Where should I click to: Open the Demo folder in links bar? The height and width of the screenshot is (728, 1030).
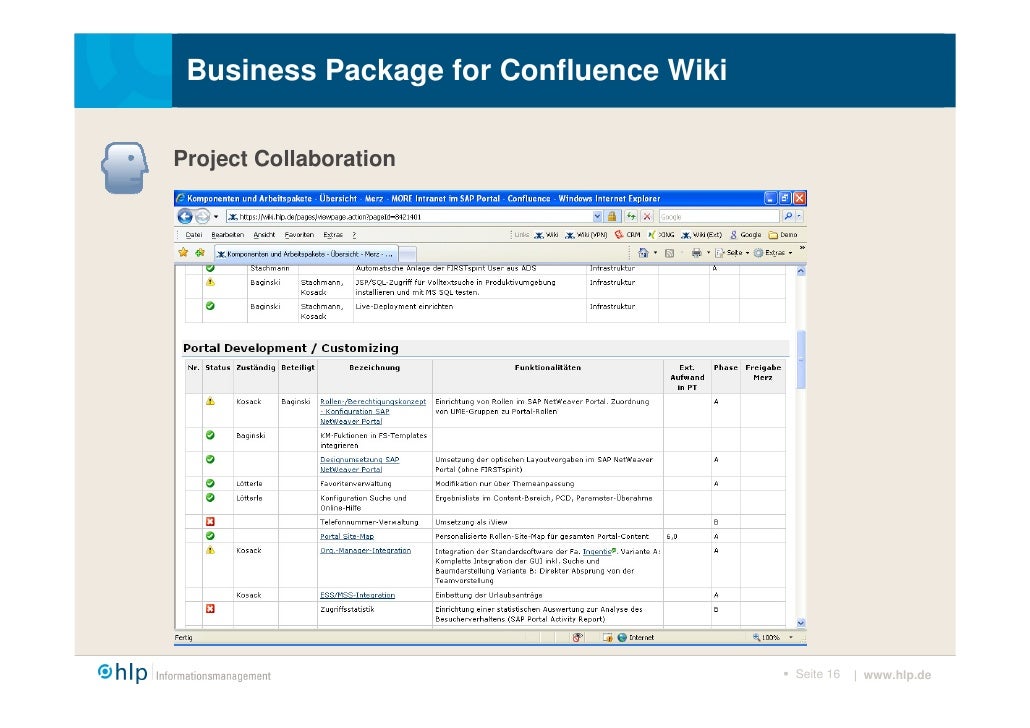(x=783, y=235)
